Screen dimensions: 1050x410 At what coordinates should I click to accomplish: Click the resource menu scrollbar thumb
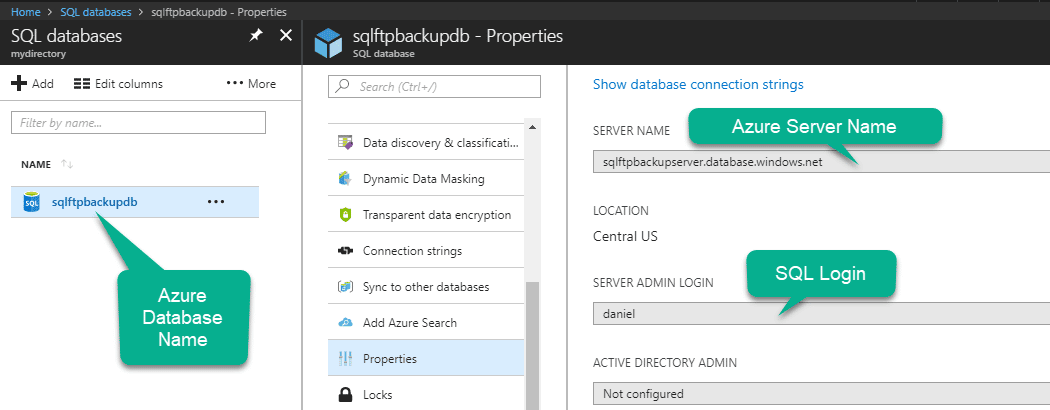pyautogui.click(x=532, y=346)
